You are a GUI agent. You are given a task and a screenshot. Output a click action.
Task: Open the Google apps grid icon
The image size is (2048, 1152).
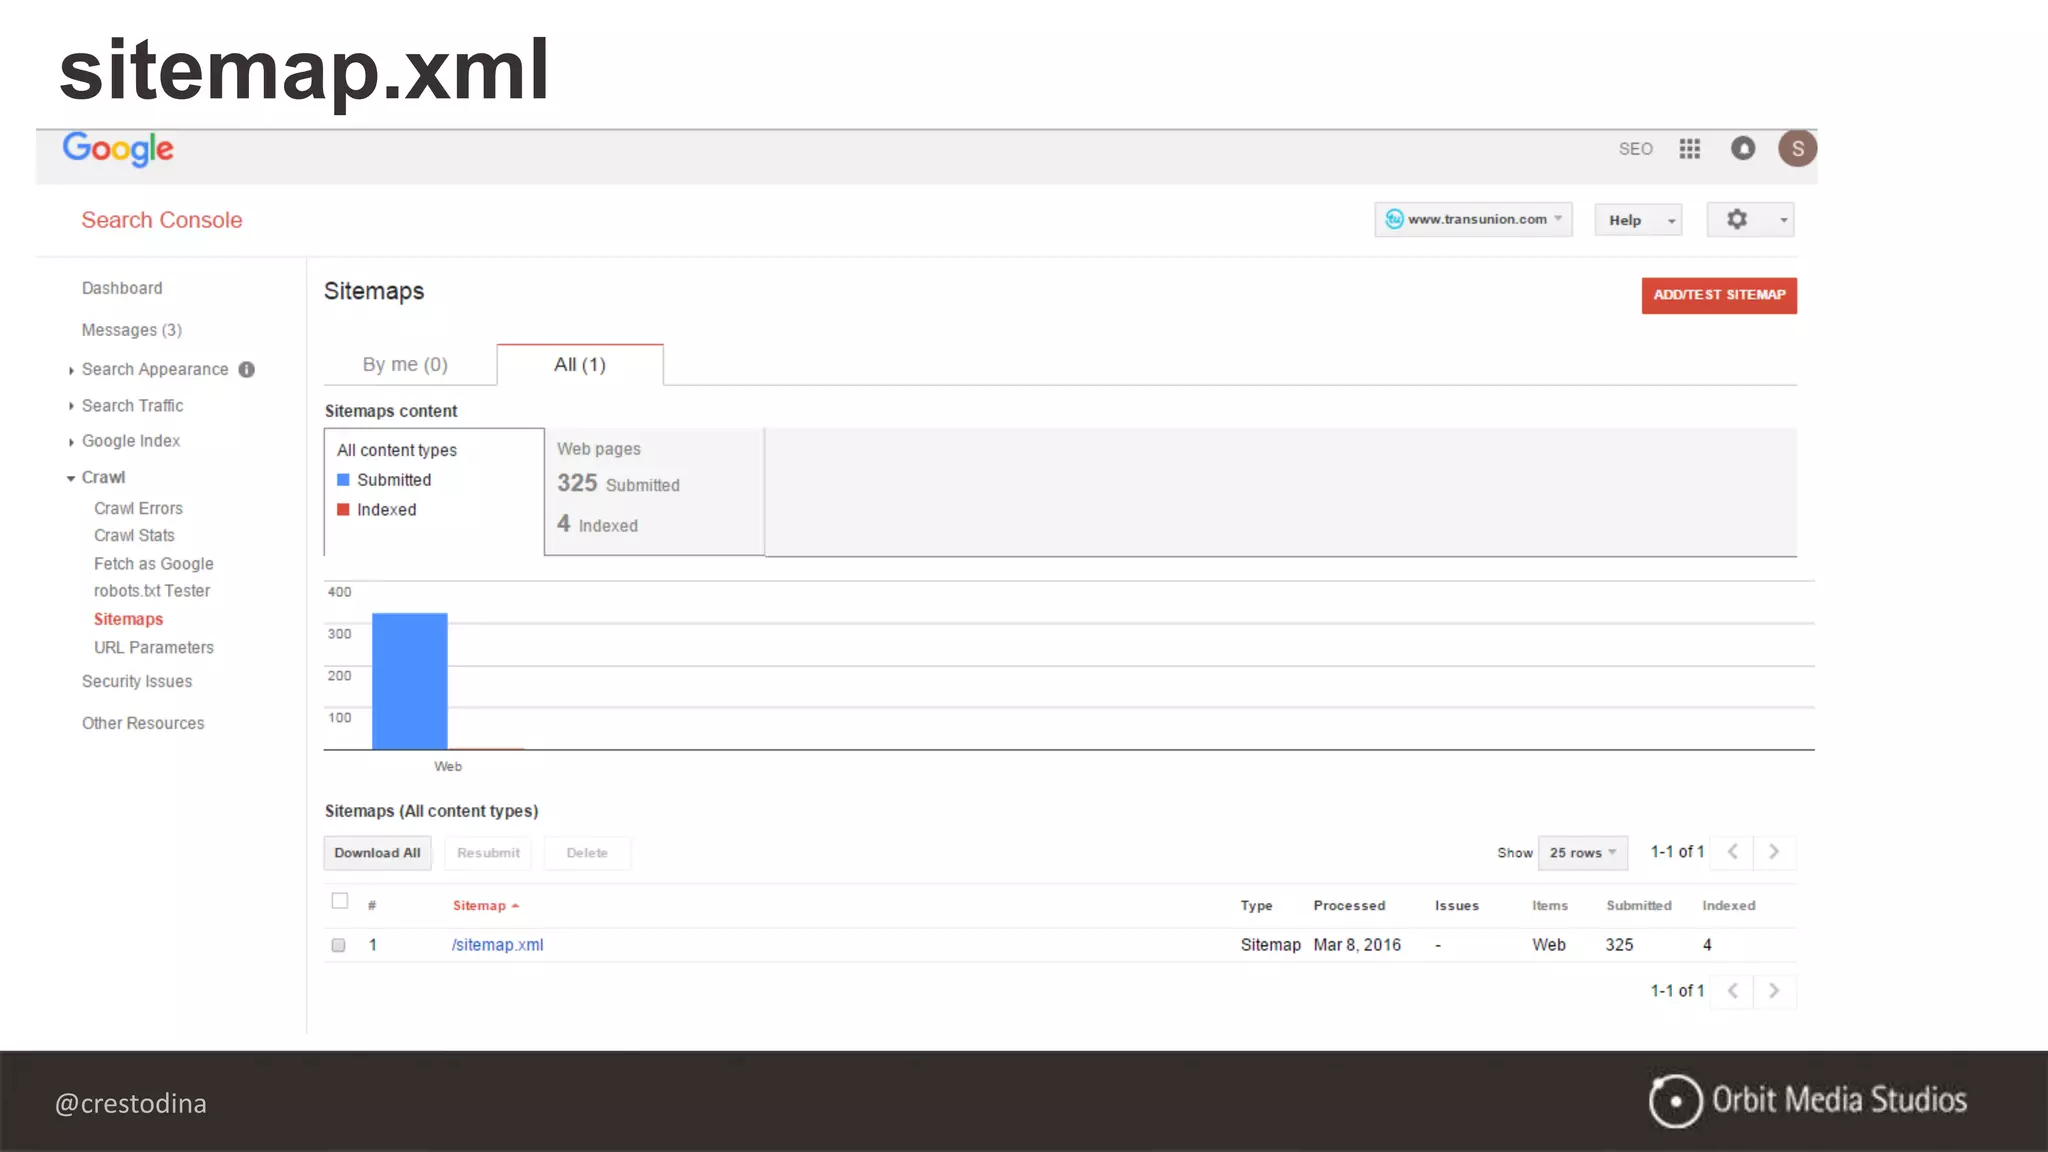click(x=1690, y=149)
